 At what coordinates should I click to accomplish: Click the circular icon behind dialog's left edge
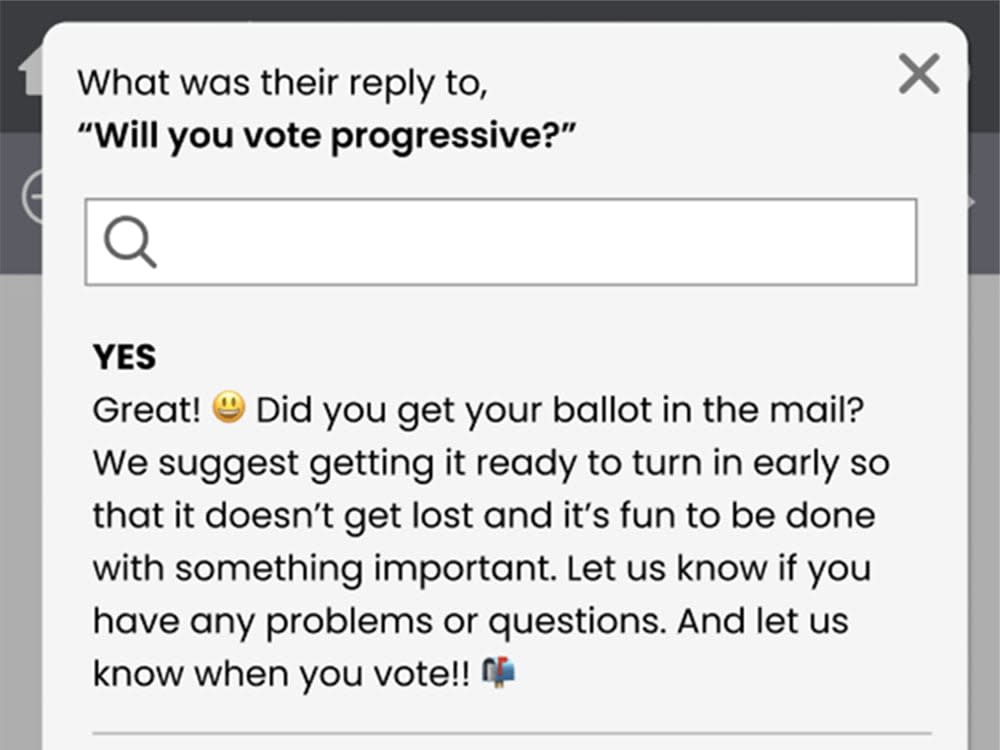[x=32, y=197]
